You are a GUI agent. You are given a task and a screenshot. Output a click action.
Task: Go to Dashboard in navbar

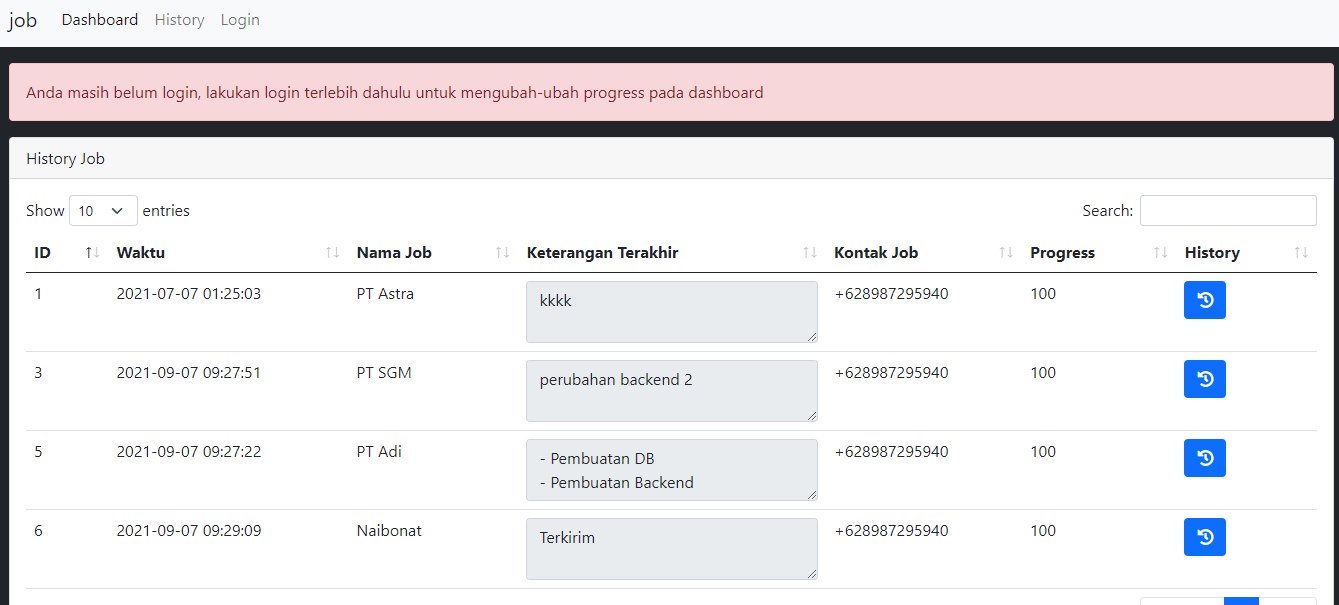coord(100,20)
